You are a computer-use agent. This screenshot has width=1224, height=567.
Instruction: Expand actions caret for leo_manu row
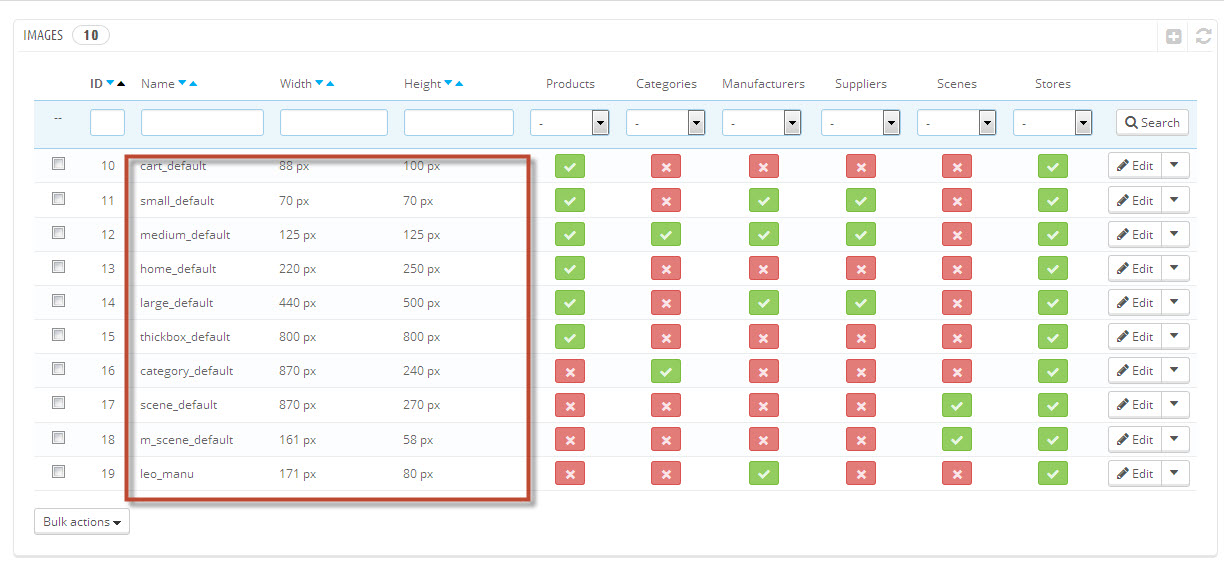pyautogui.click(x=1175, y=473)
